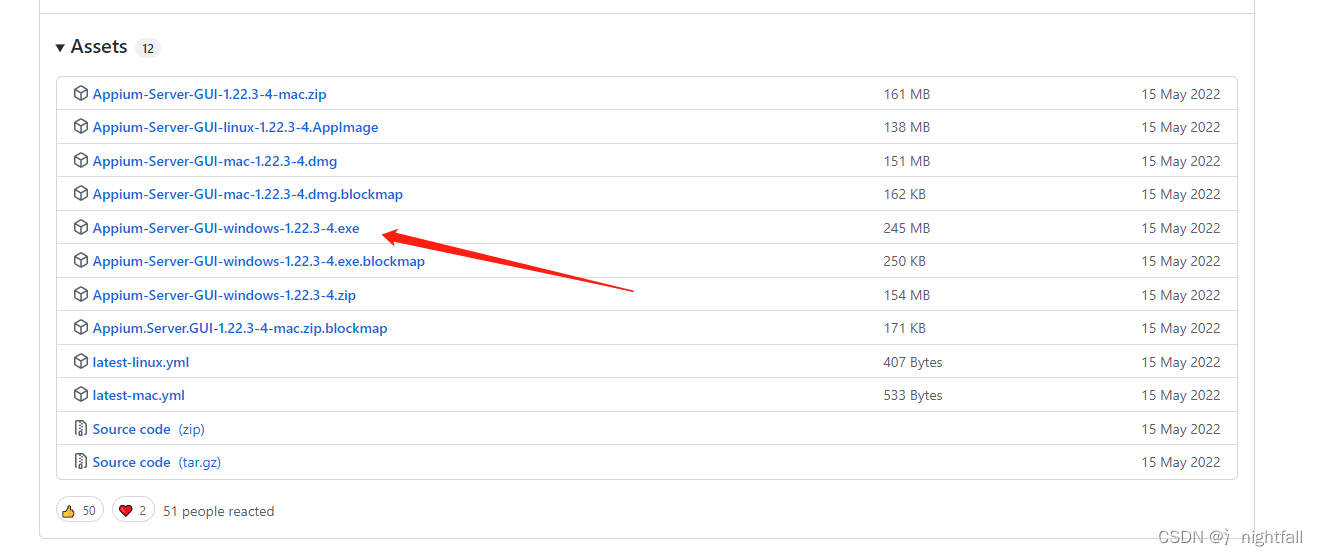Click the 138 MB size of linux AppImage
The image size is (1317, 556).
[907, 127]
